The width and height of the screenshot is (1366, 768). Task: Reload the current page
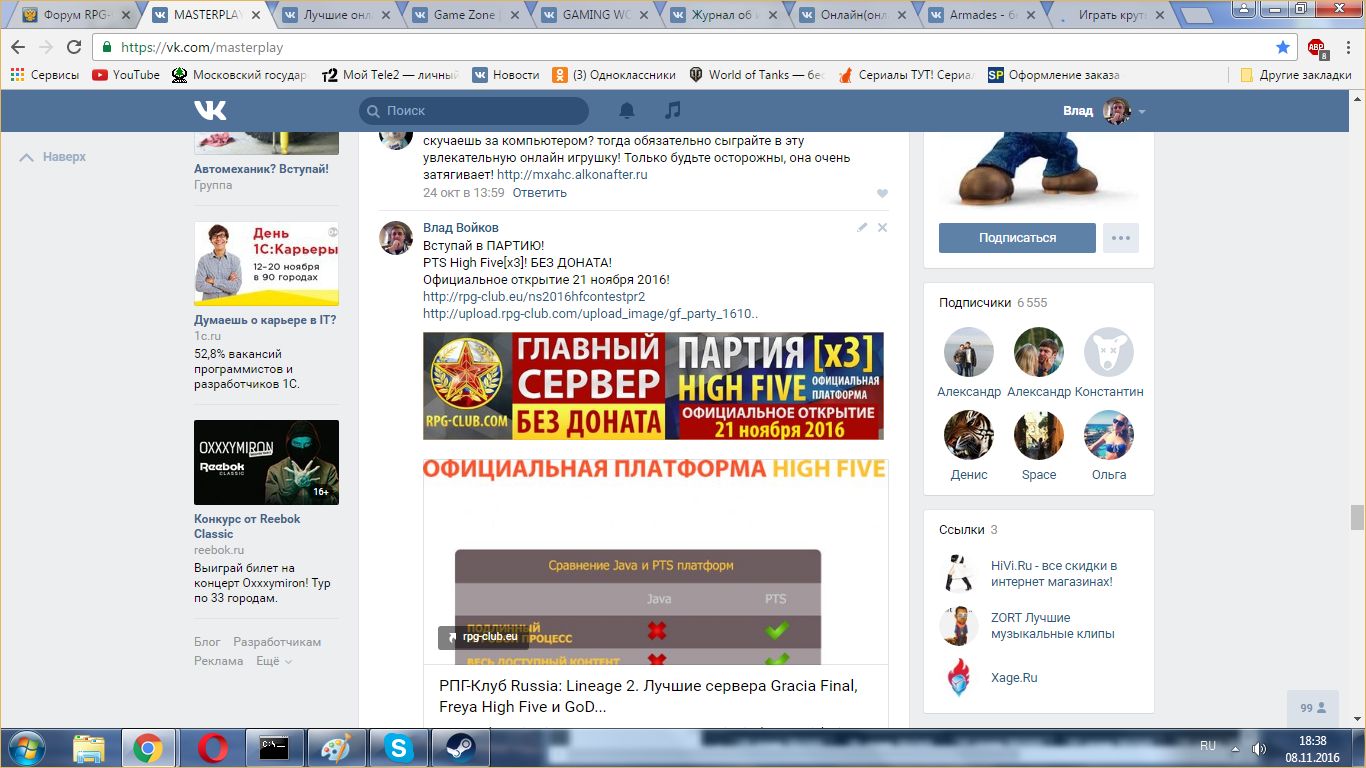pos(74,47)
